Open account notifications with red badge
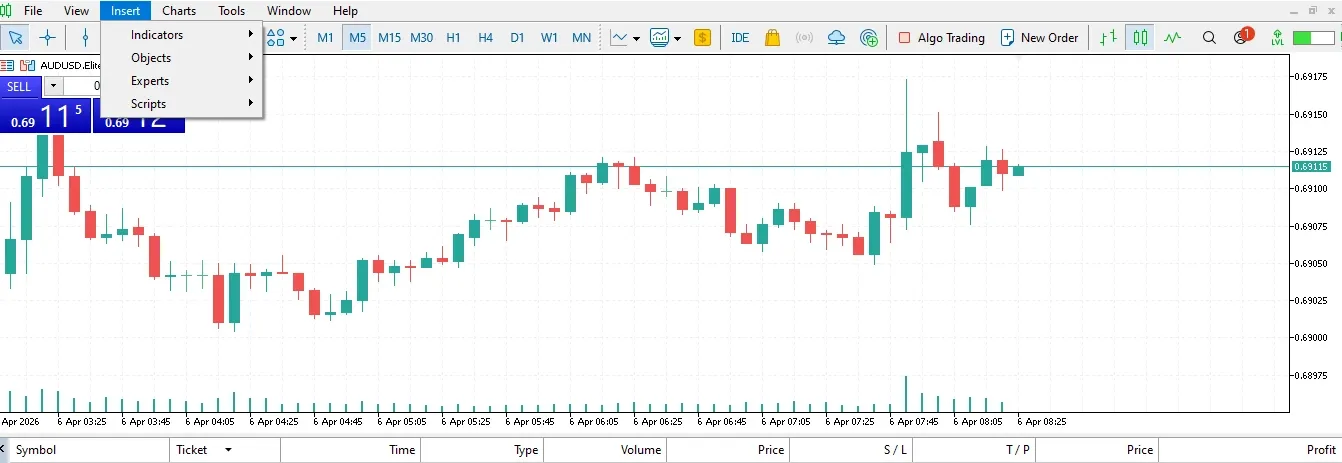Screen dimensions: 1342x463 click(x=1242, y=38)
